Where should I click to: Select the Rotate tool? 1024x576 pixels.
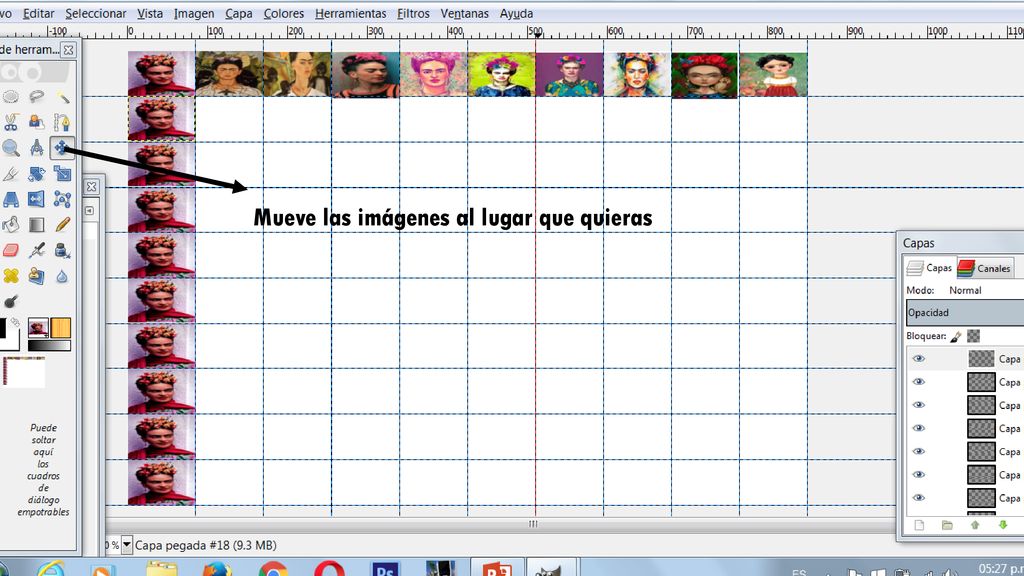[37, 174]
